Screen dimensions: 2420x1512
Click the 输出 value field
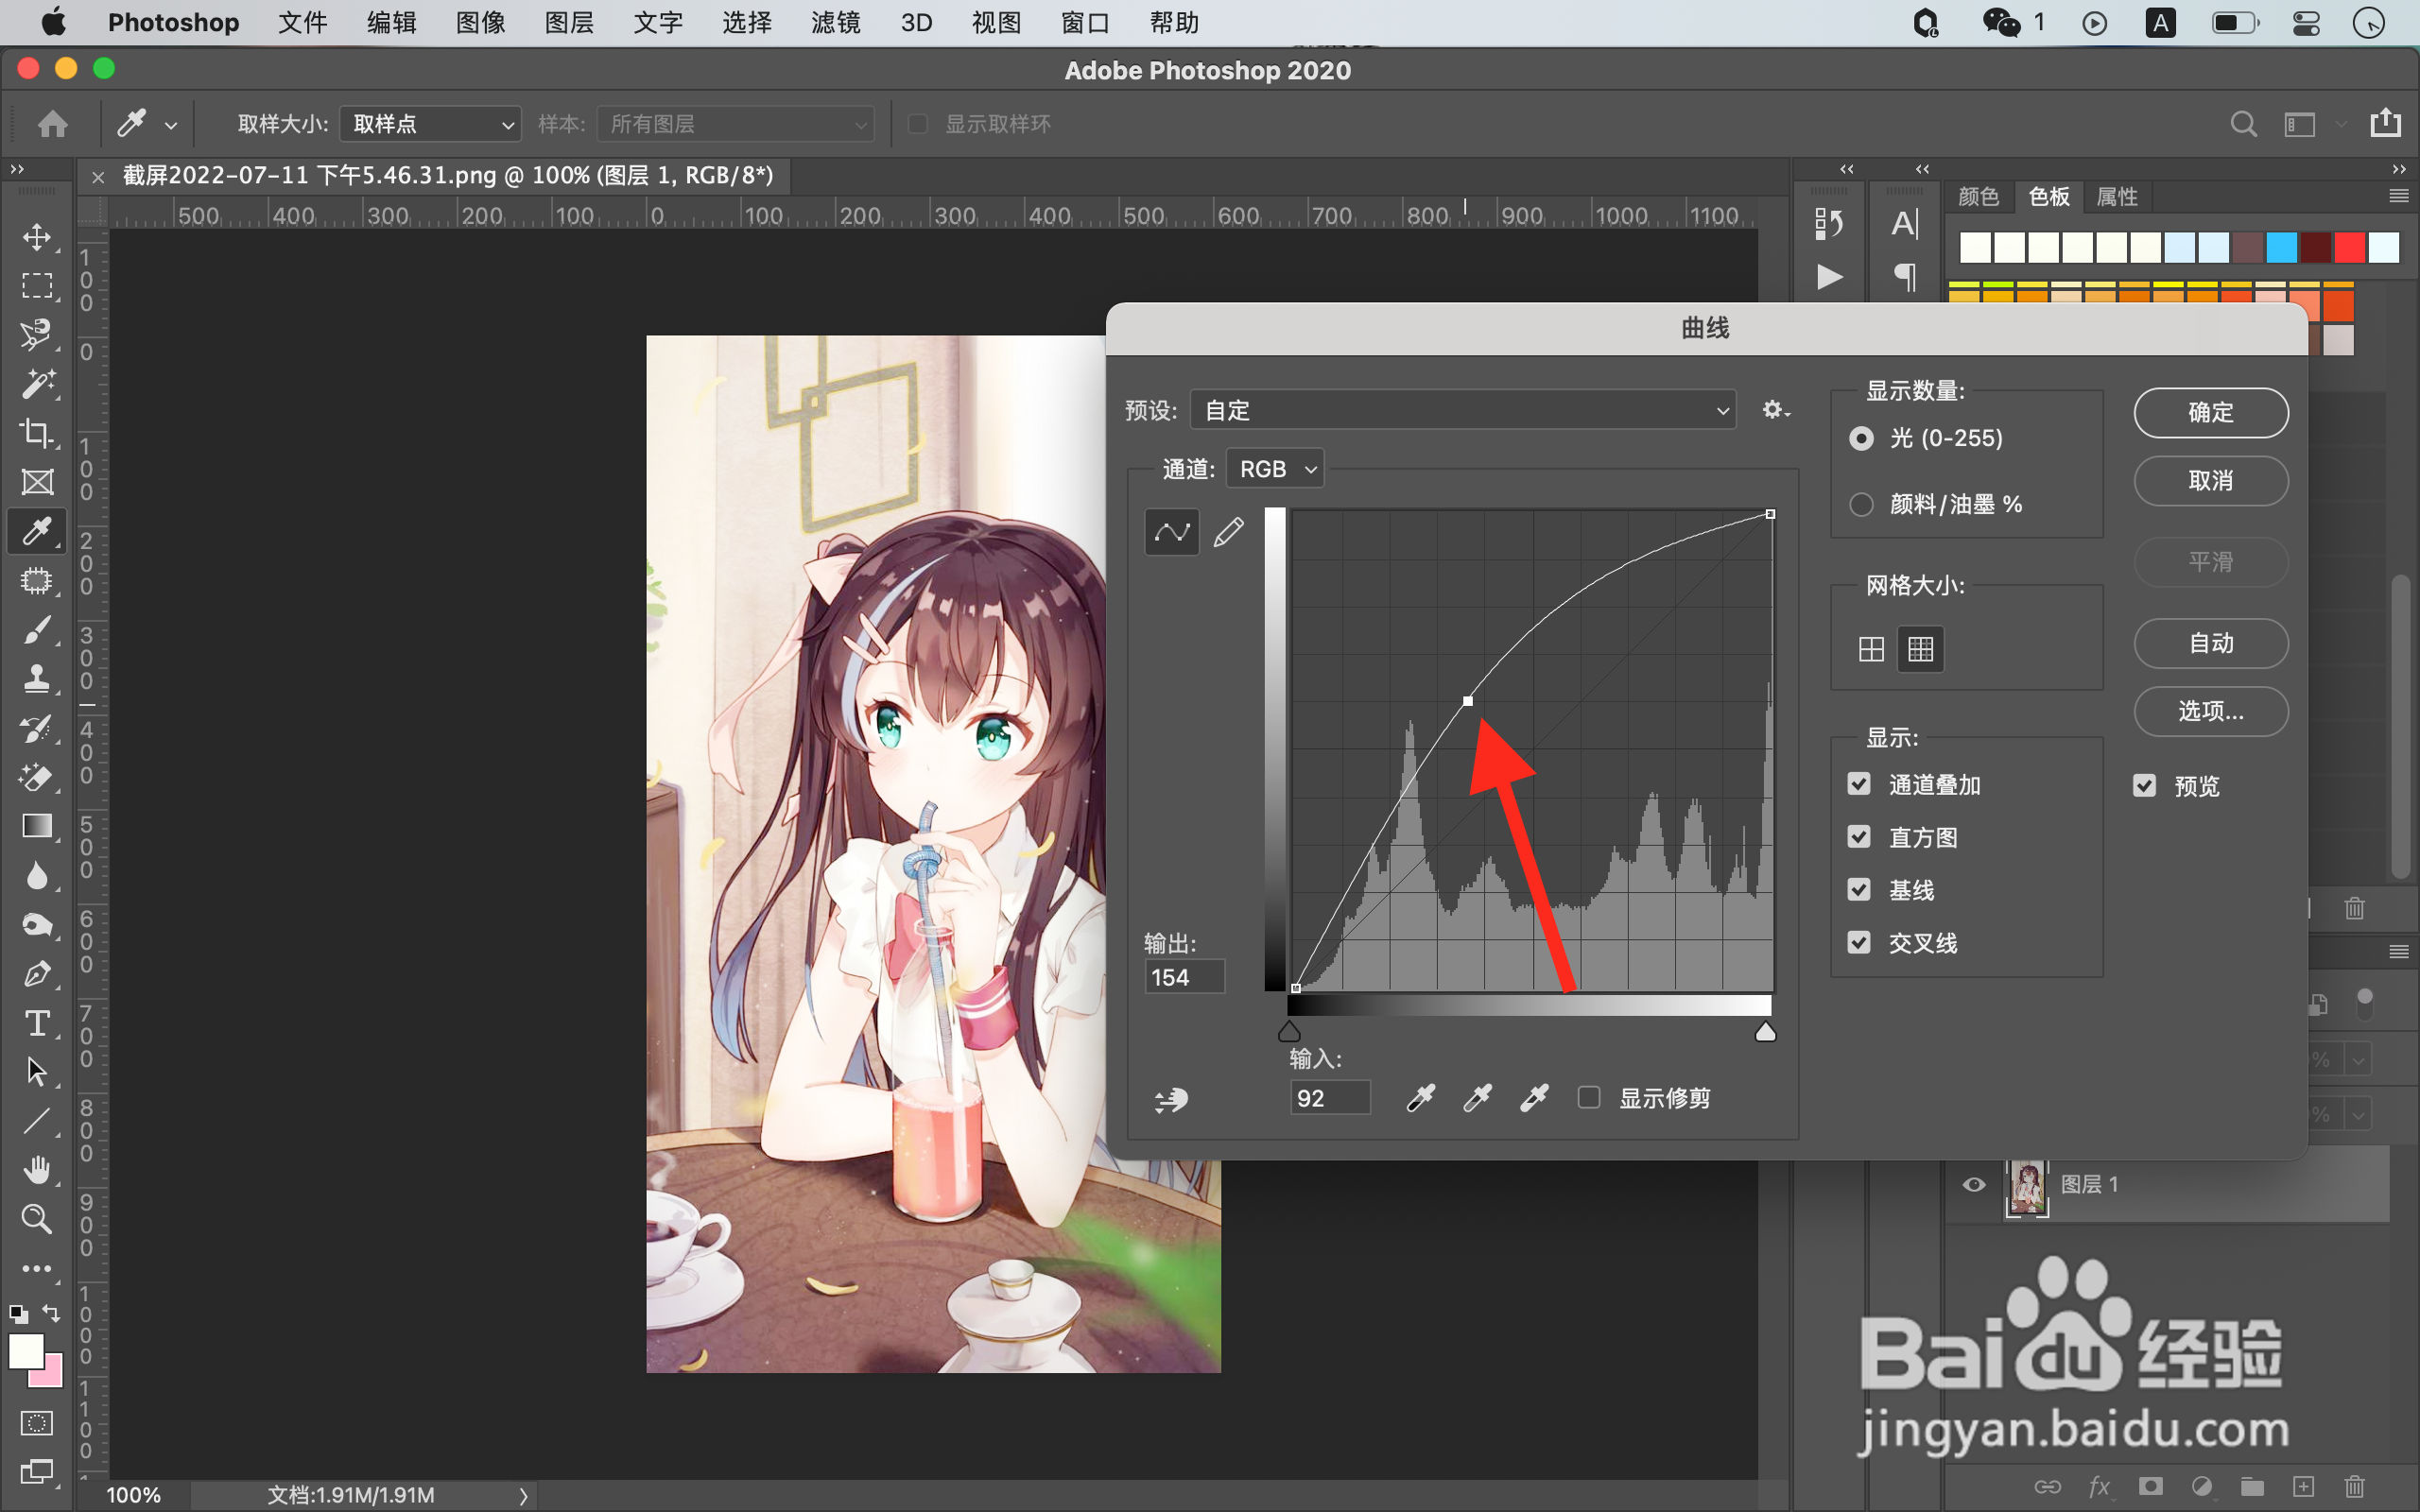coord(1185,977)
